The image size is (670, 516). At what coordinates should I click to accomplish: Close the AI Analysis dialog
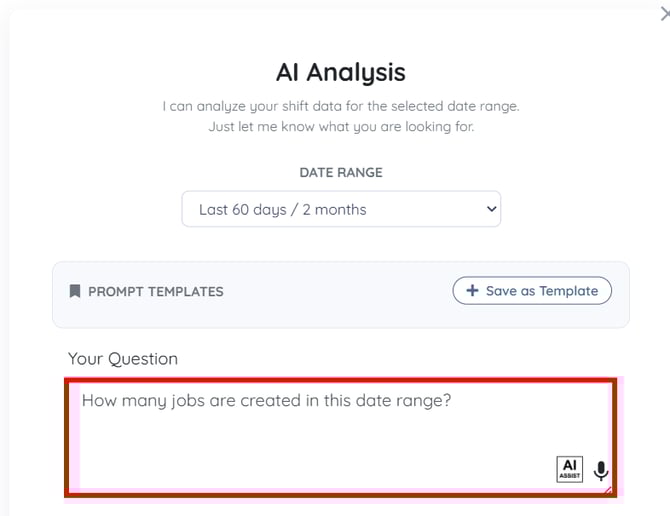pyautogui.click(x=664, y=14)
